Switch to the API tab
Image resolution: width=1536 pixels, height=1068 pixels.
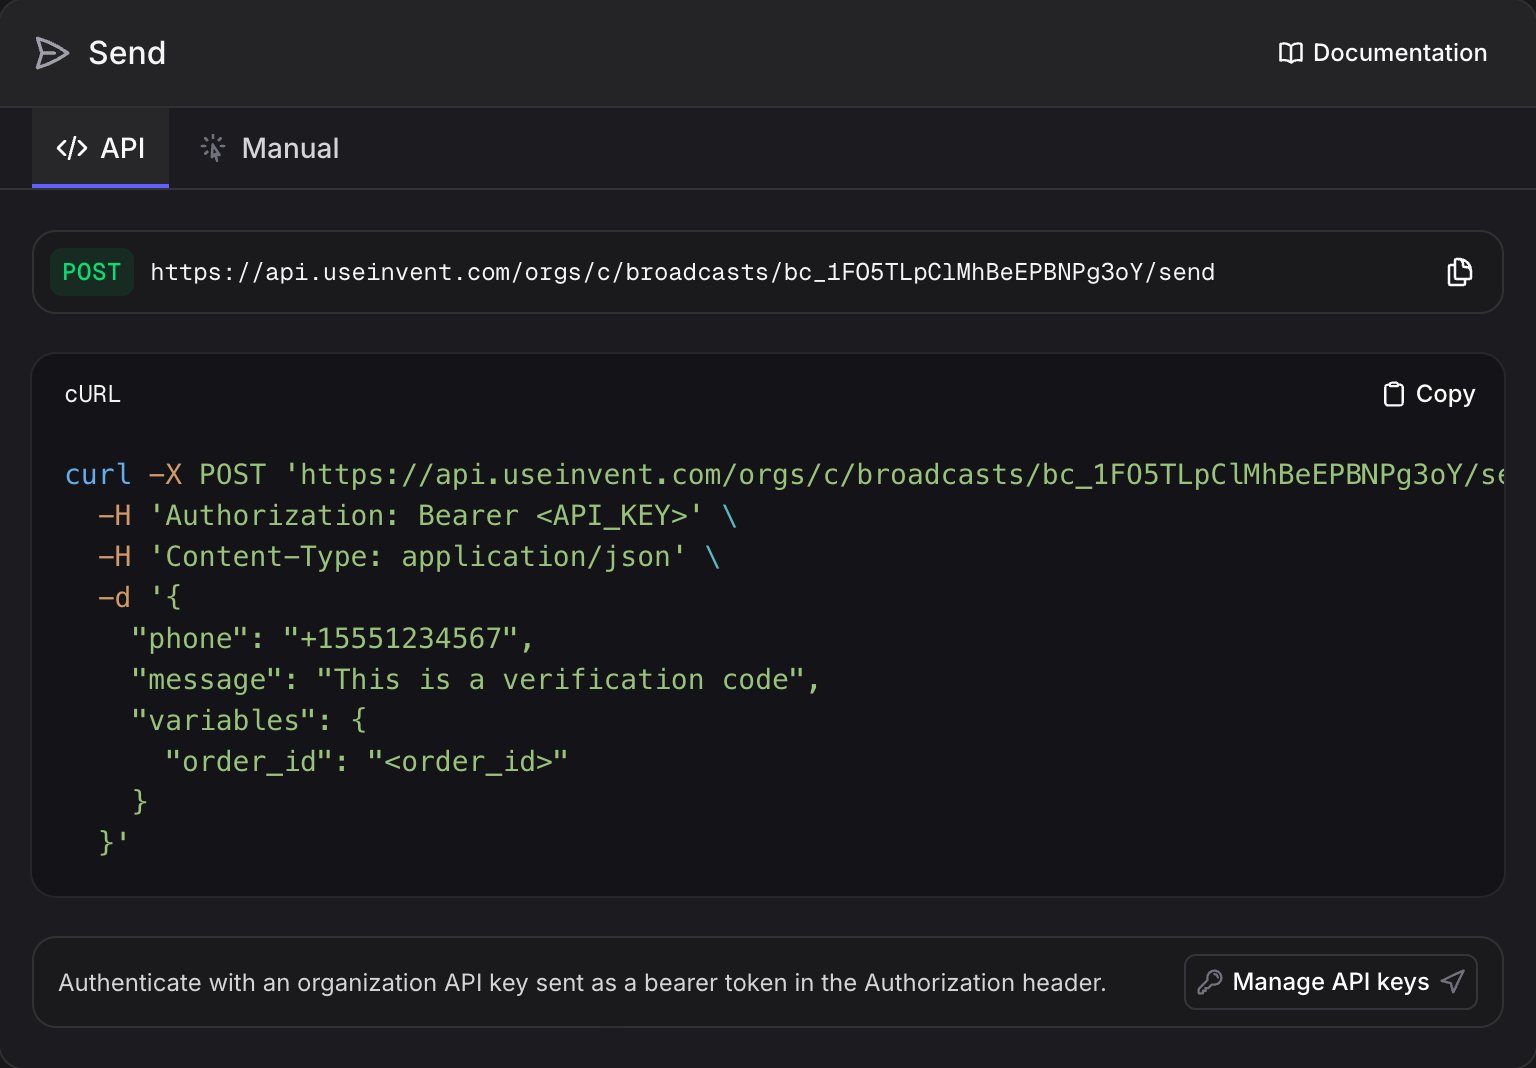[x=100, y=148]
